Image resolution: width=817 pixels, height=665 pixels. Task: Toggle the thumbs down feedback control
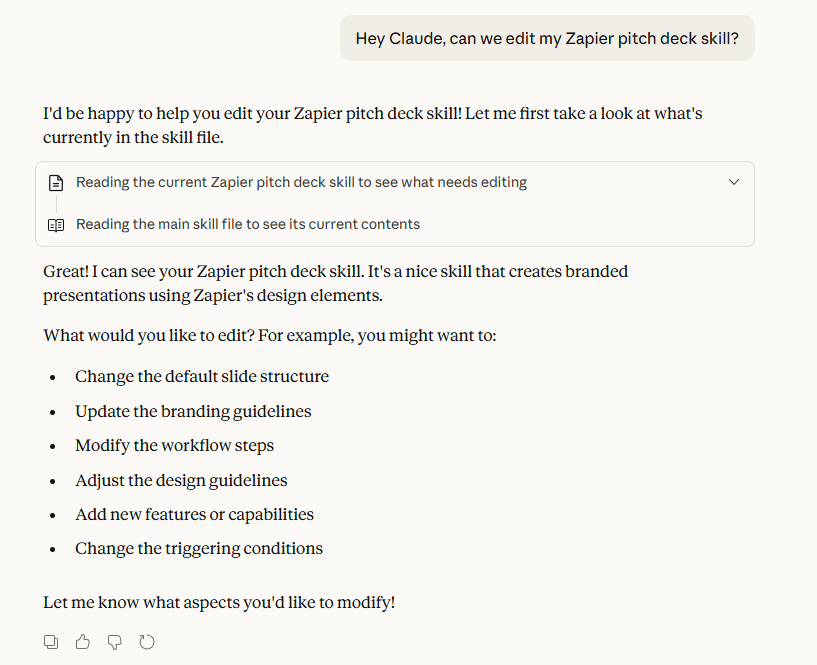click(114, 641)
